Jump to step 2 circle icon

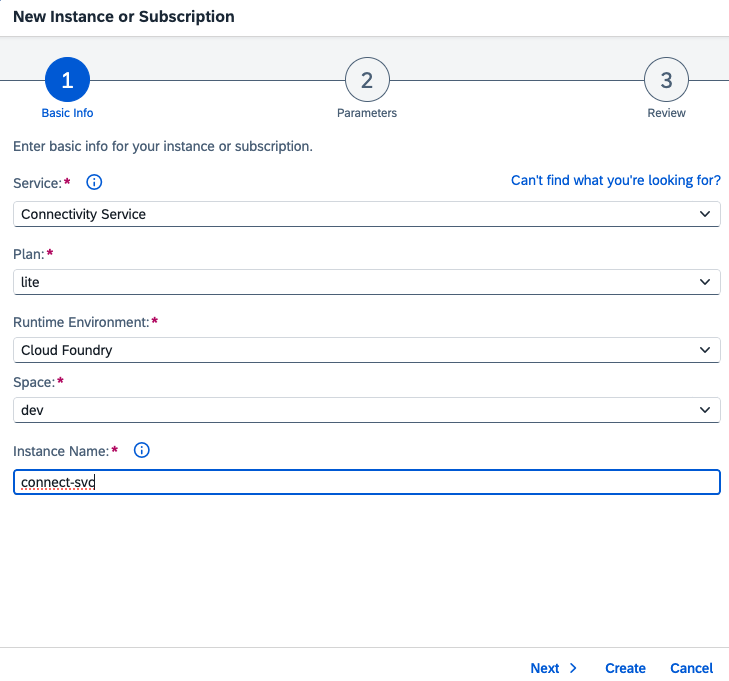point(367,80)
